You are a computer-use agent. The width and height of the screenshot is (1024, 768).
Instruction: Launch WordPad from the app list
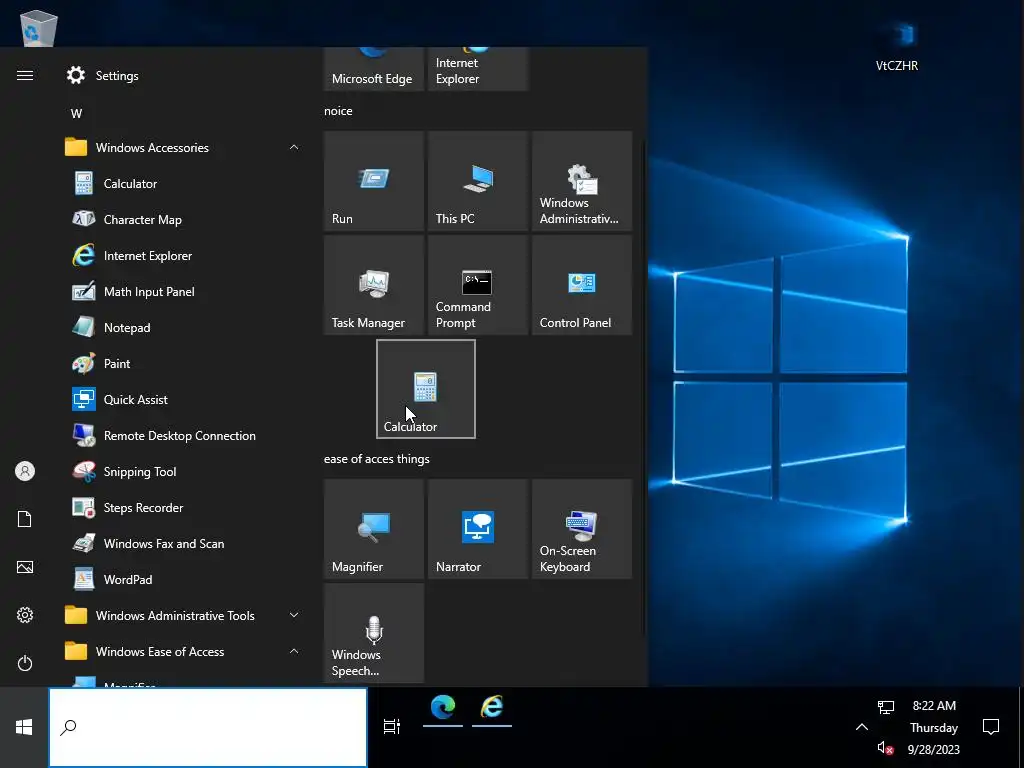click(x=183, y=579)
